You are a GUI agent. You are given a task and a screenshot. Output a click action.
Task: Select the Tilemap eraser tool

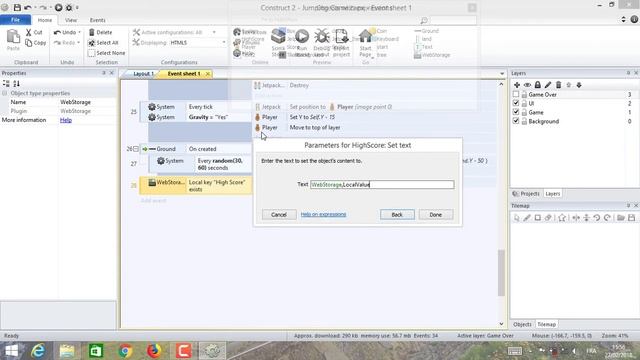(x=548, y=218)
